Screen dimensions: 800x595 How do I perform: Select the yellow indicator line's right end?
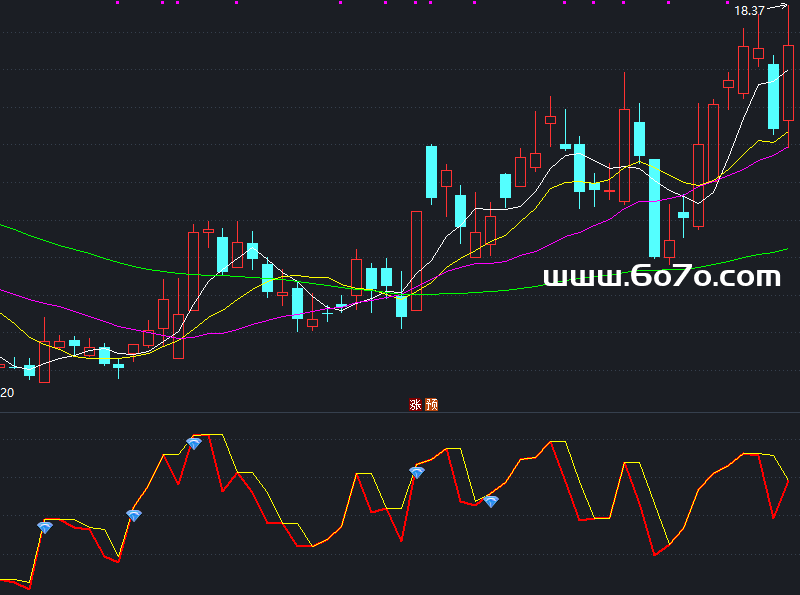(788, 478)
